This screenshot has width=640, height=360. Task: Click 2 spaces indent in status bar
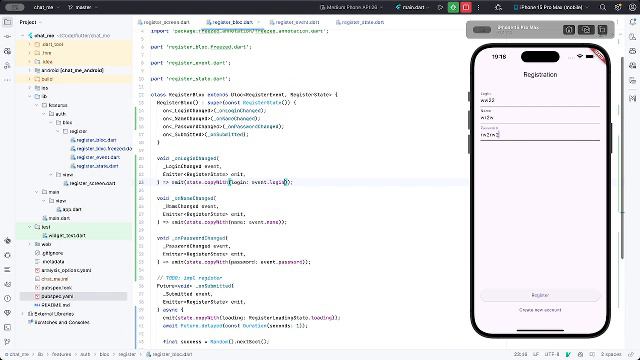(x=611, y=354)
